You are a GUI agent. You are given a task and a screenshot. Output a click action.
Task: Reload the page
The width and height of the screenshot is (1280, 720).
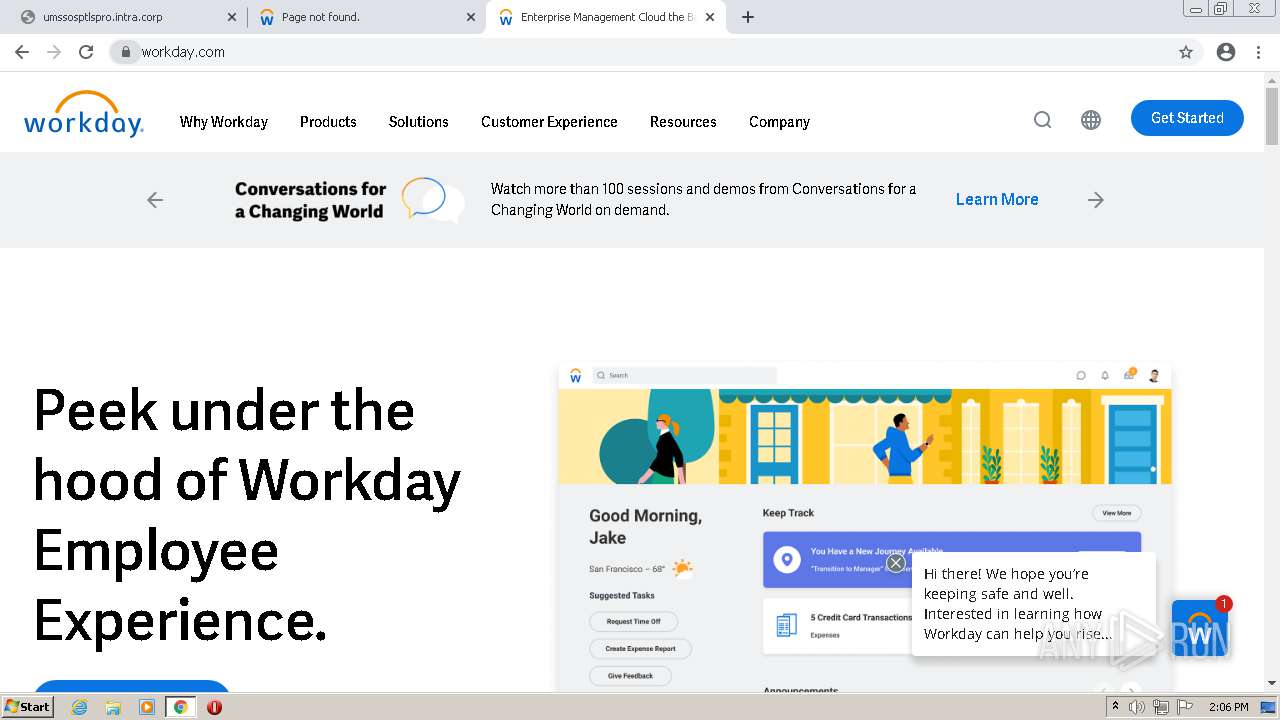point(86,52)
